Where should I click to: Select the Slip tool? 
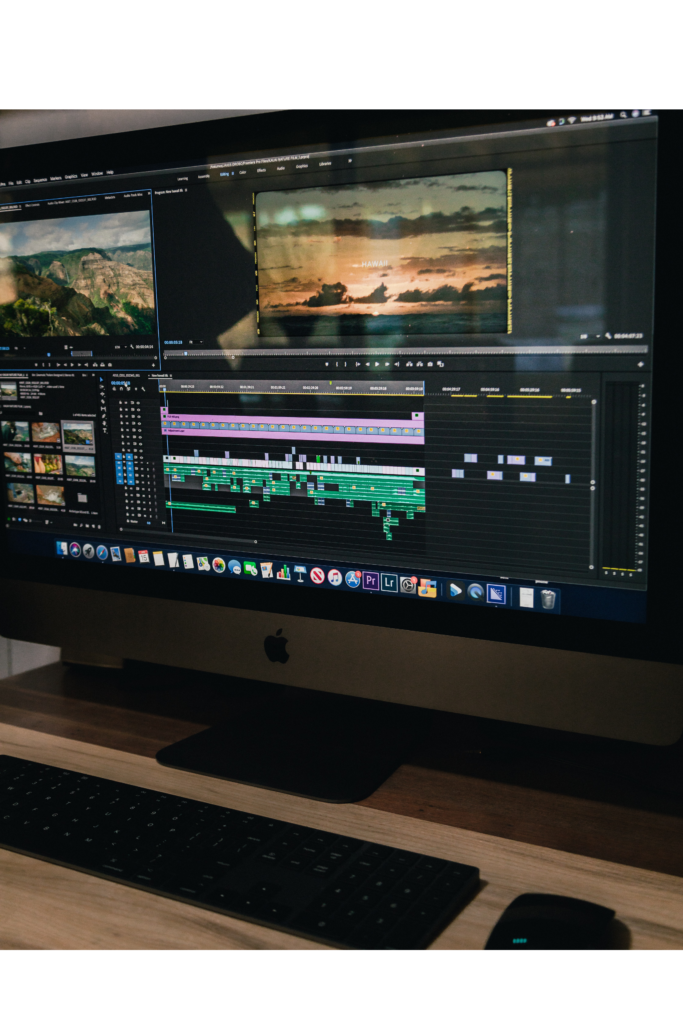click(x=104, y=409)
